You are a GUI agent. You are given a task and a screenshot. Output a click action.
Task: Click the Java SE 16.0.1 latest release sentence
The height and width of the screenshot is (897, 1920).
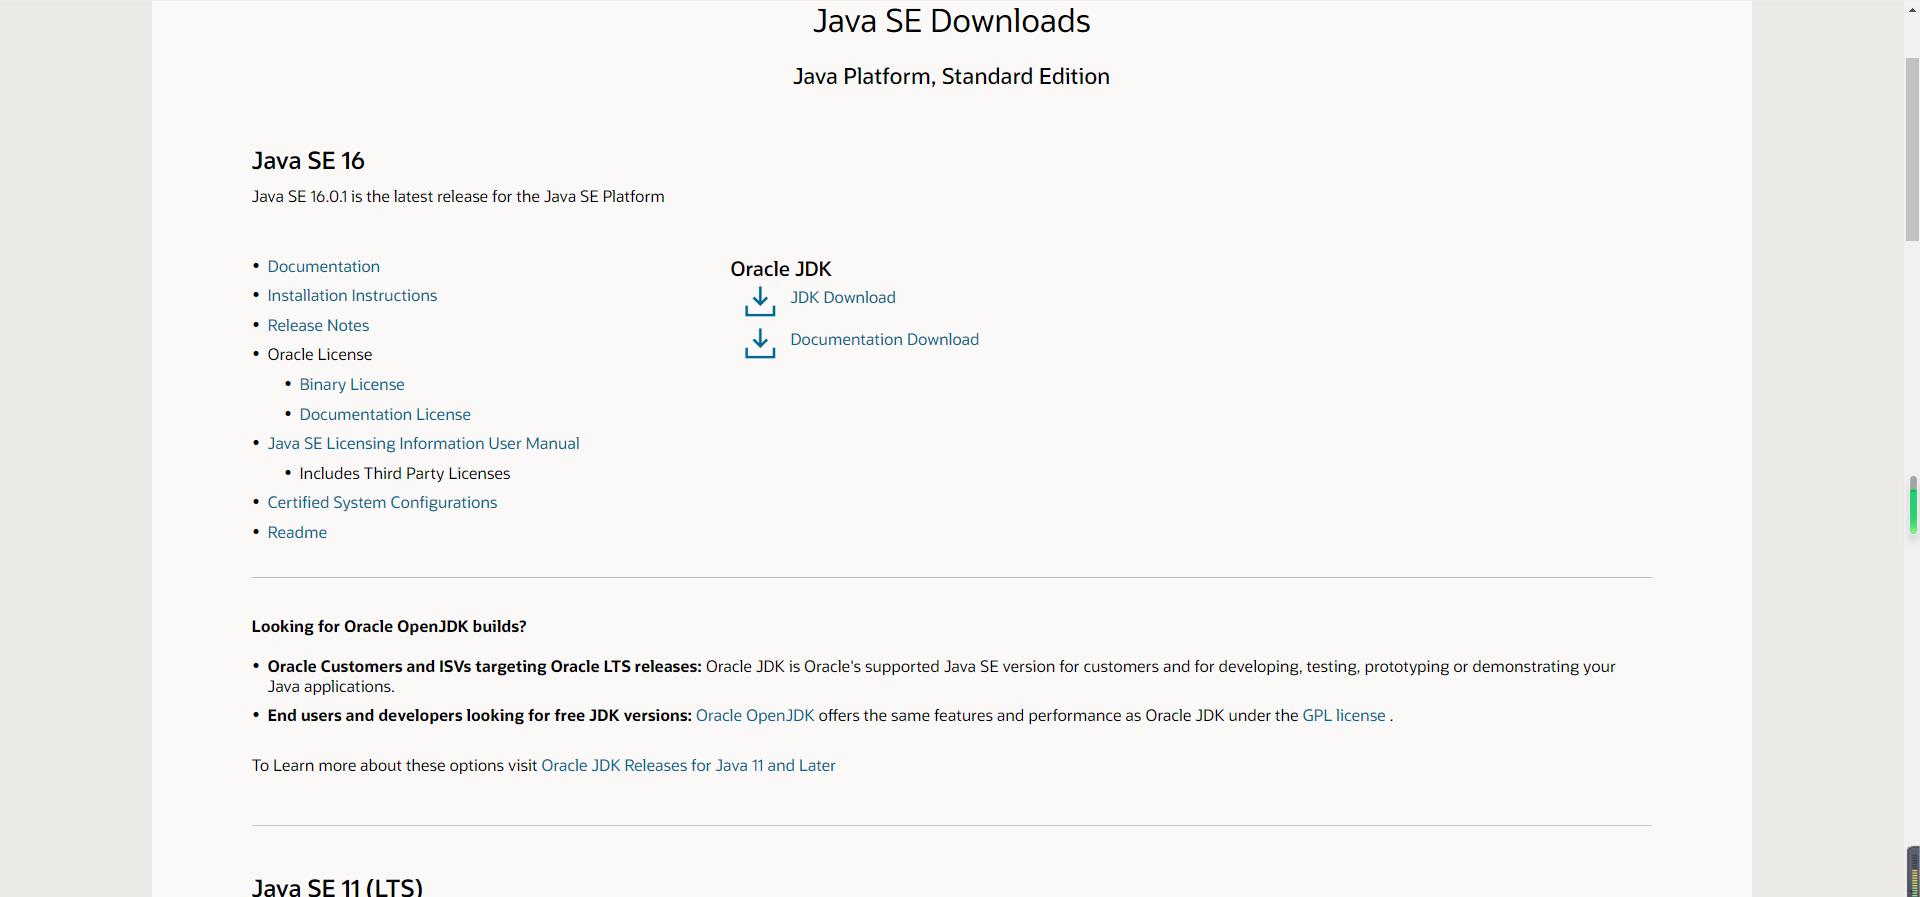[x=458, y=196]
